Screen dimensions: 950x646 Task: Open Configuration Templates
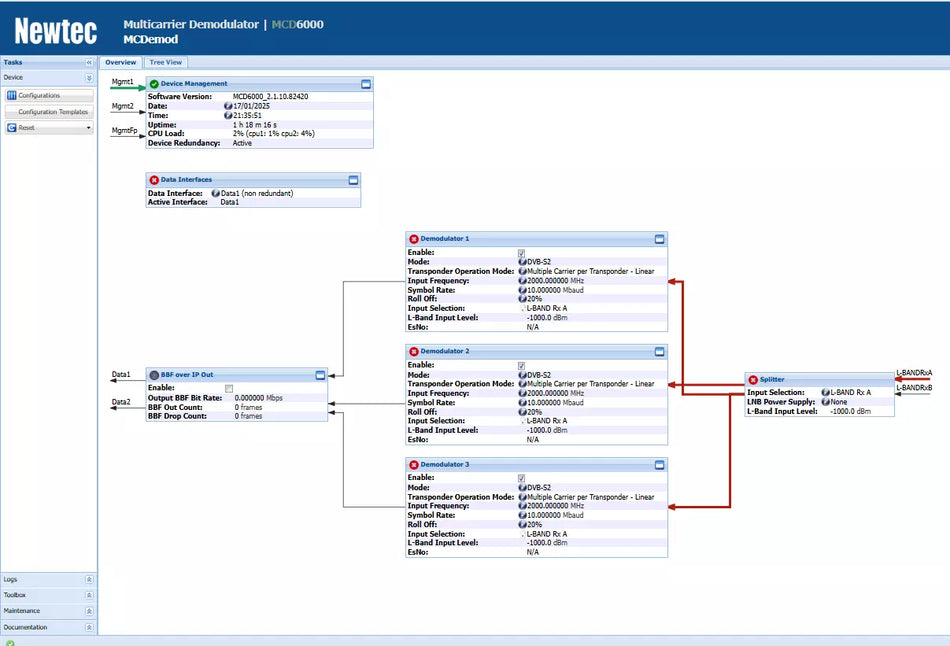coord(49,112)
